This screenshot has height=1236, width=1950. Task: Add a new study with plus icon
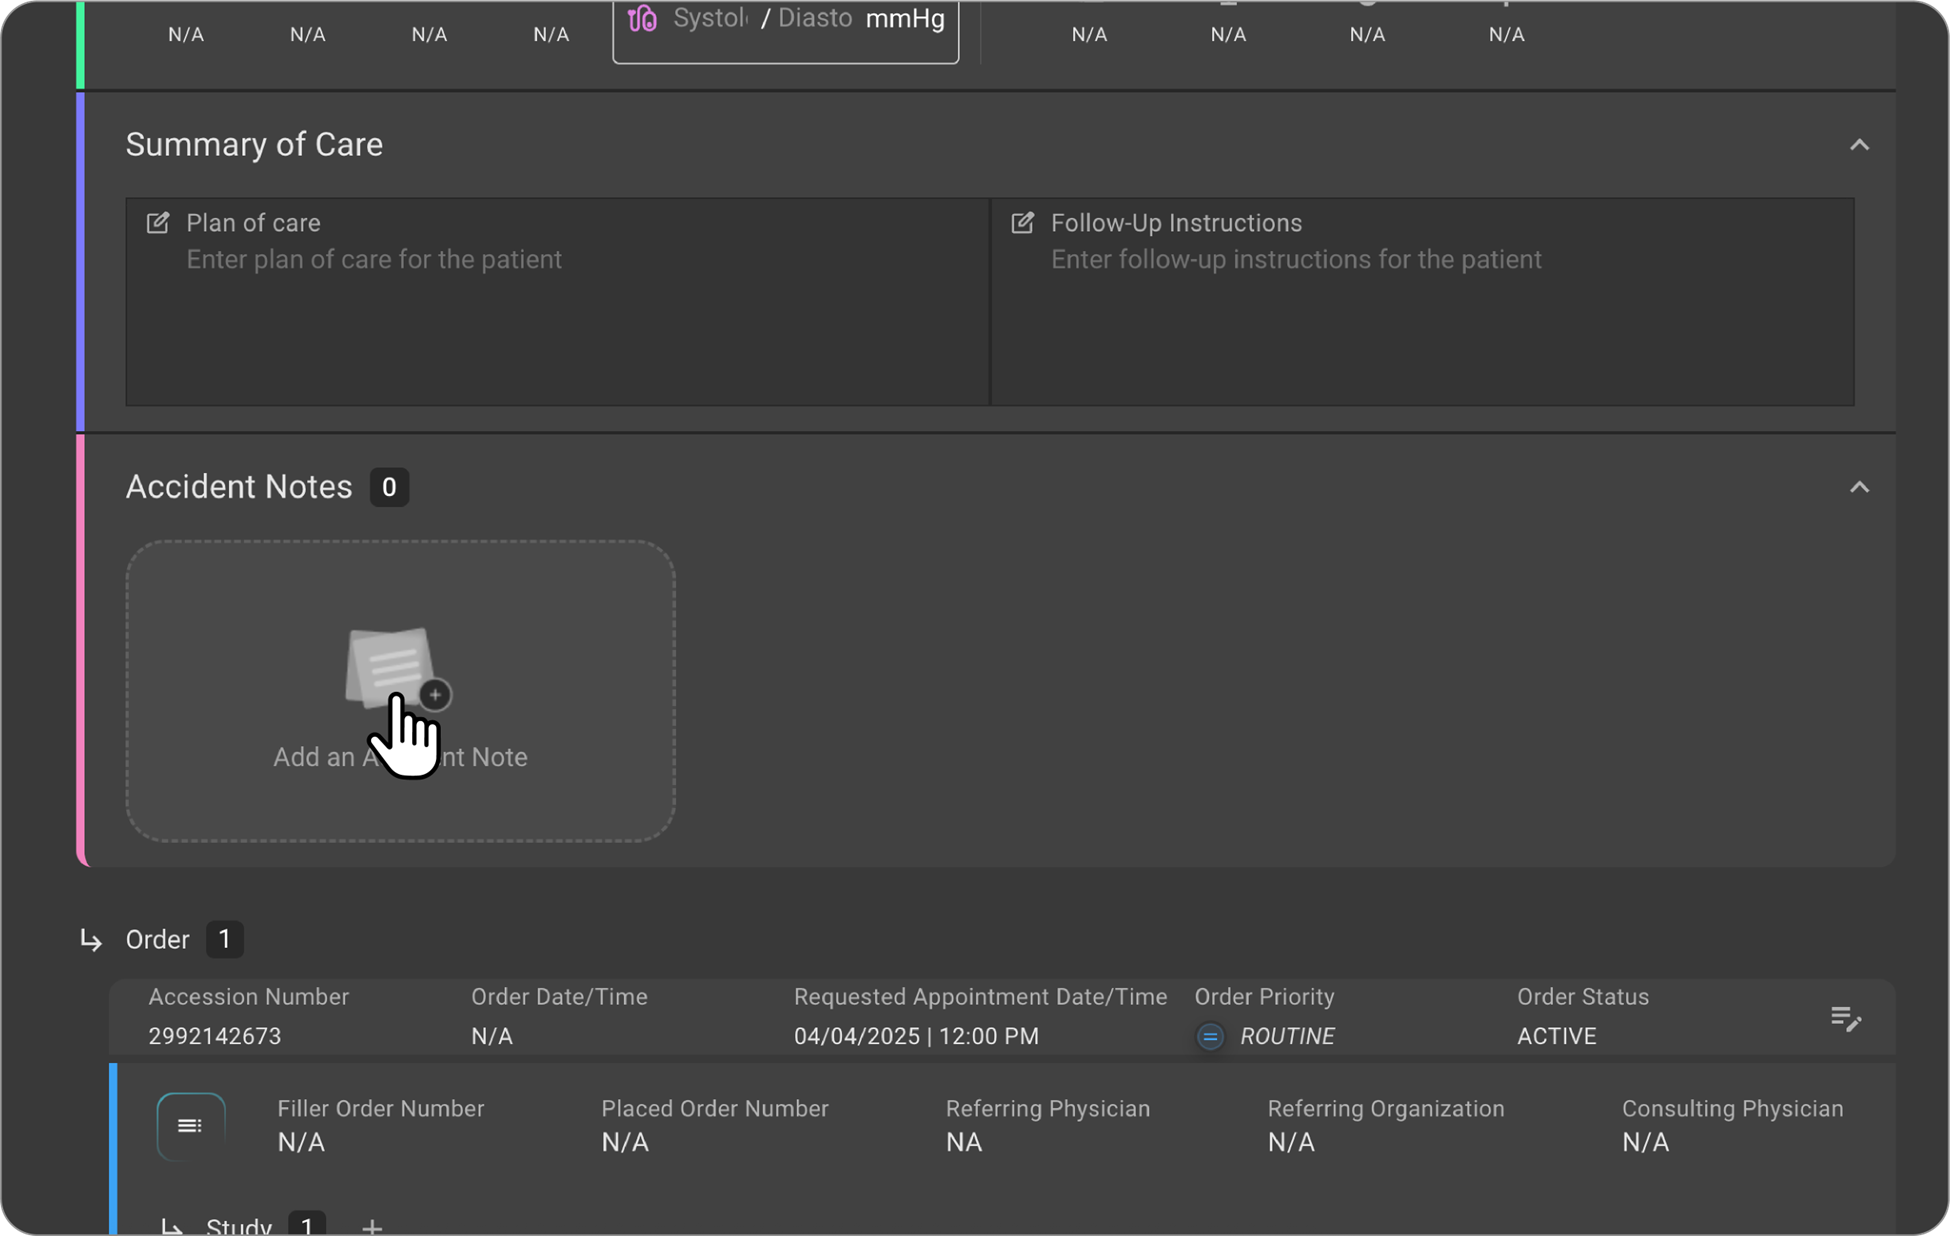[x=372, y=1226]
